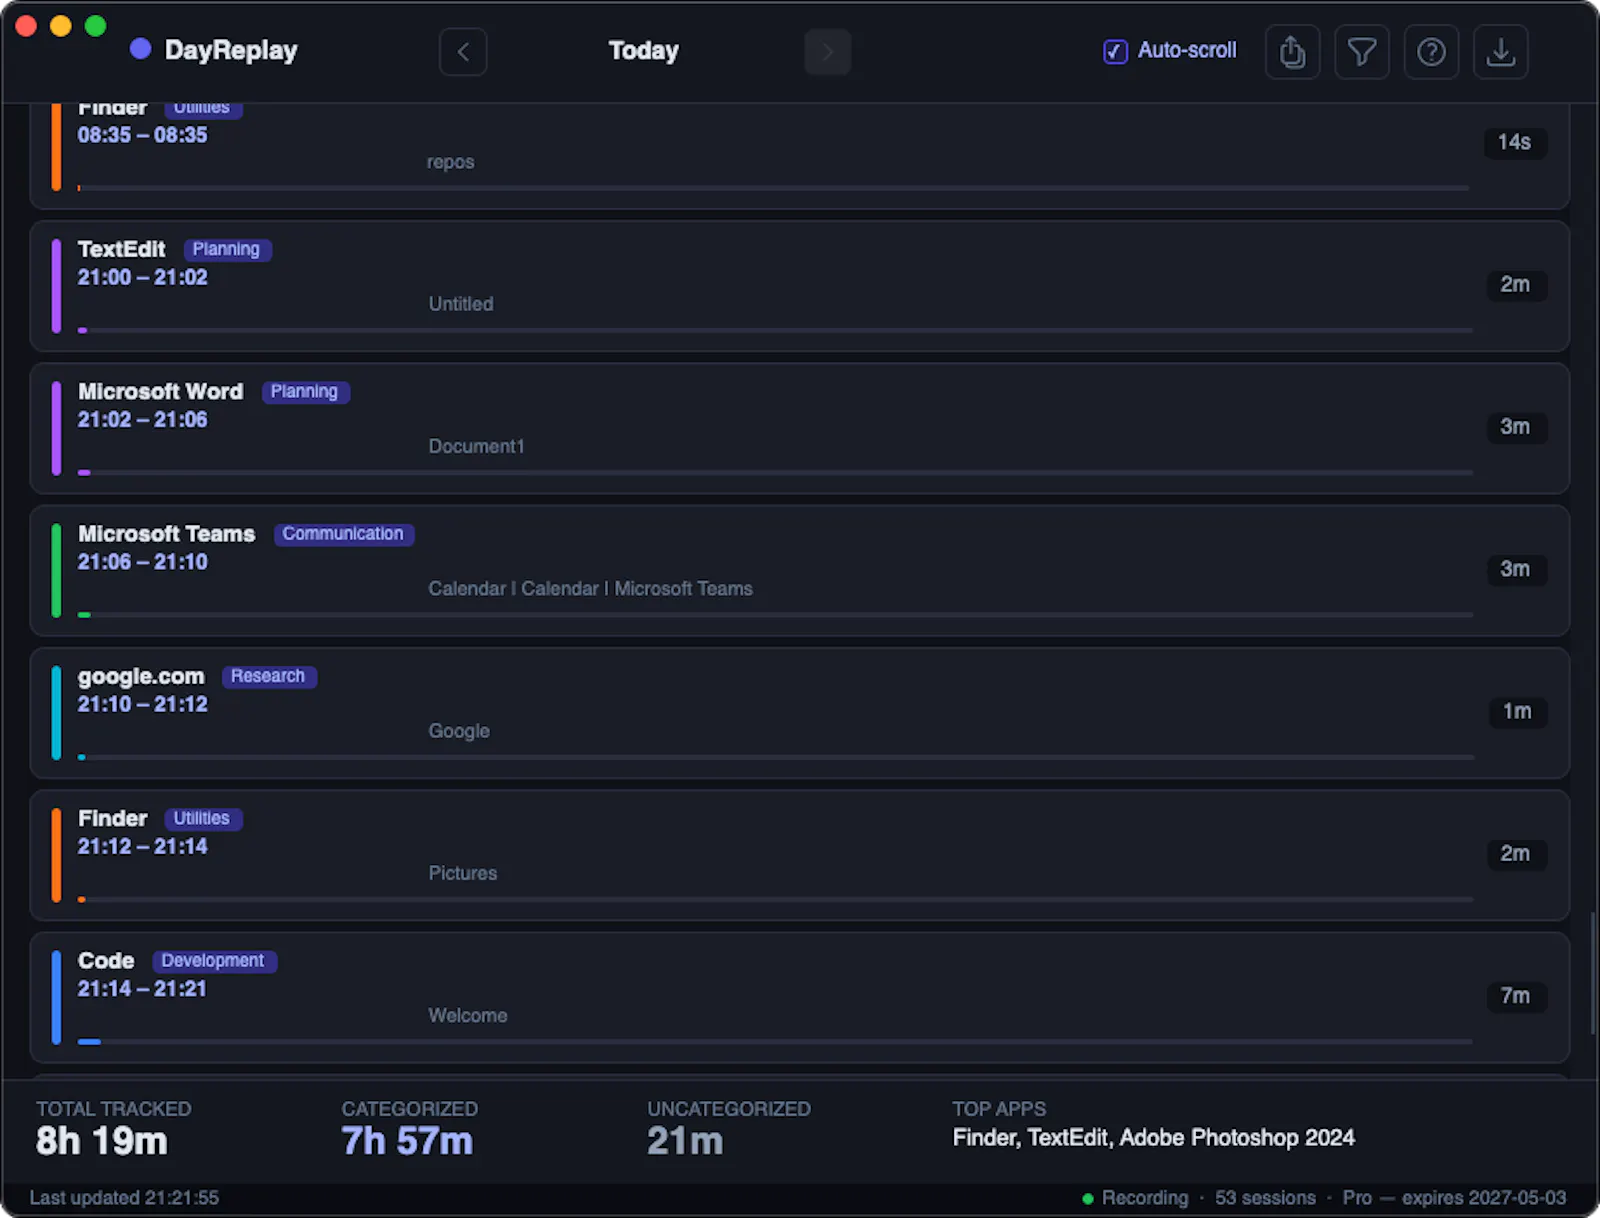Click the 21:00 – 21:02 time range
Viewport: 1600px width, 1218px height.
(x=143, y=277)
